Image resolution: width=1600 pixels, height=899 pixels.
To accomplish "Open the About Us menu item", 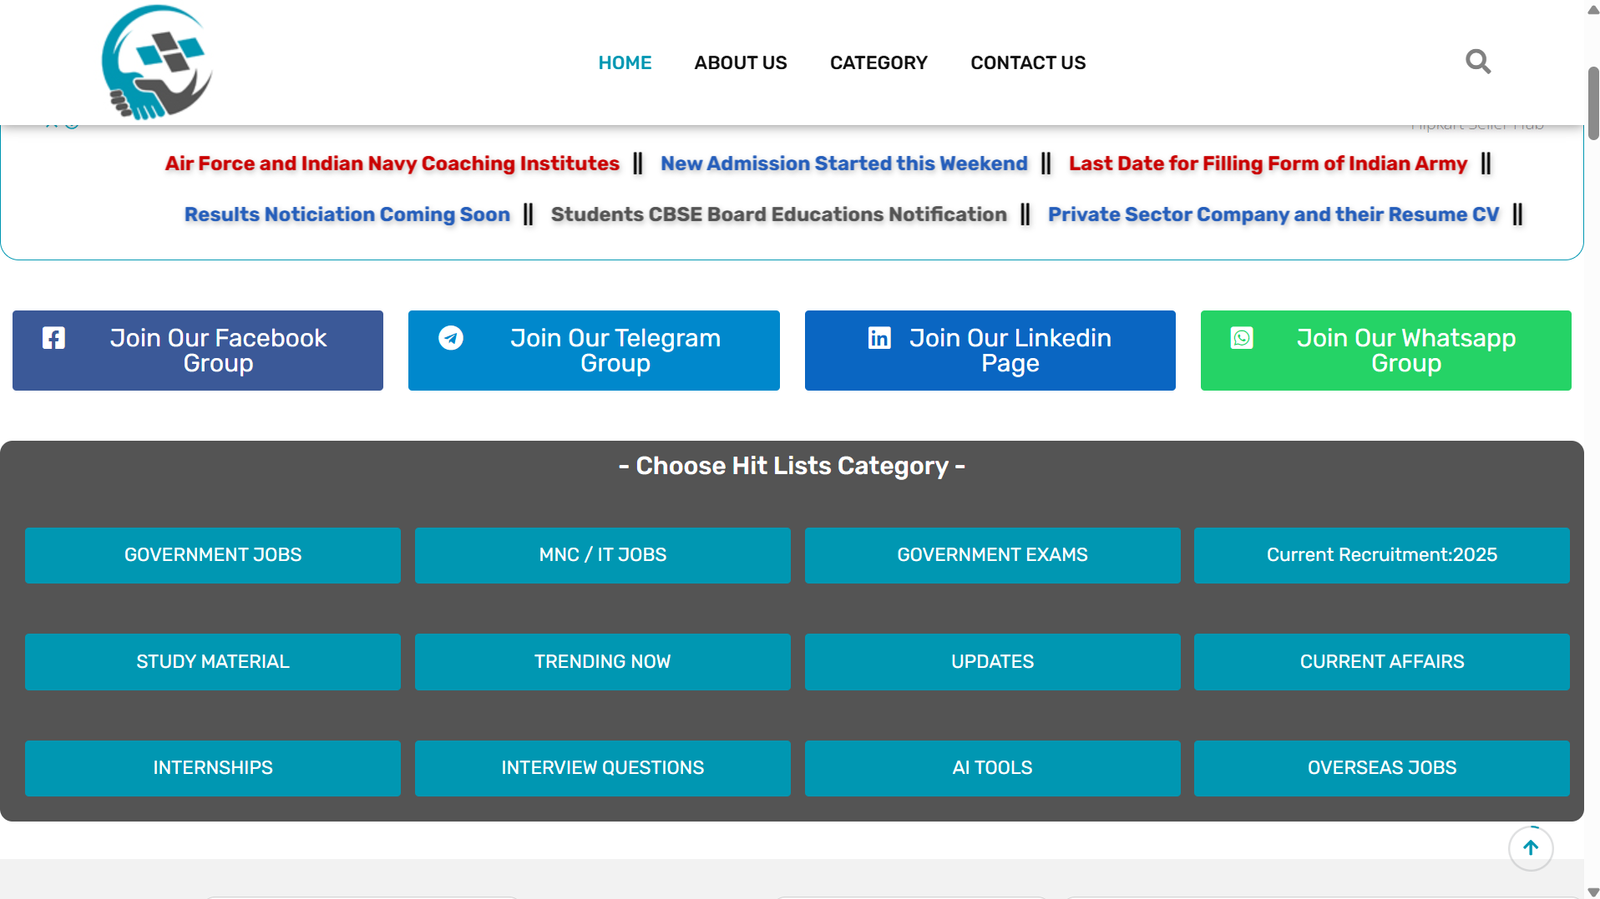I will [740, 63].
